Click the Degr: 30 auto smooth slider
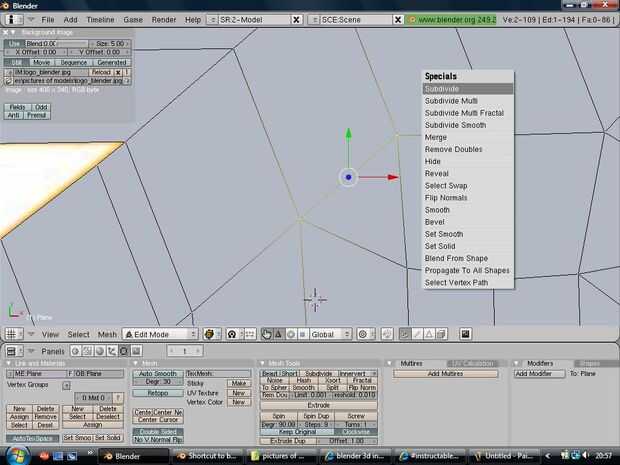 (157, 382)
